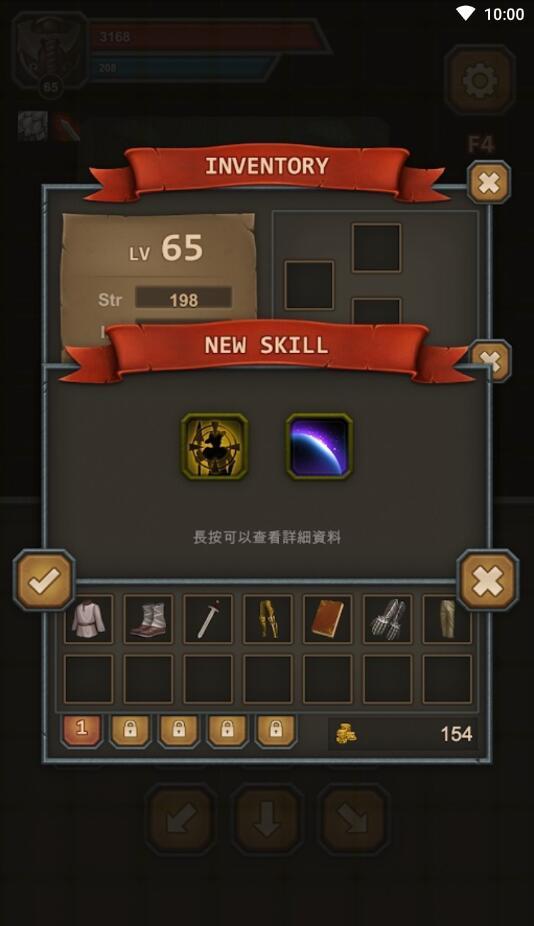Image resolution: width=534 pixels, height=926 pixels.
Task: Select the skeletal gauntlets item
Action: (x=387, y=619)
